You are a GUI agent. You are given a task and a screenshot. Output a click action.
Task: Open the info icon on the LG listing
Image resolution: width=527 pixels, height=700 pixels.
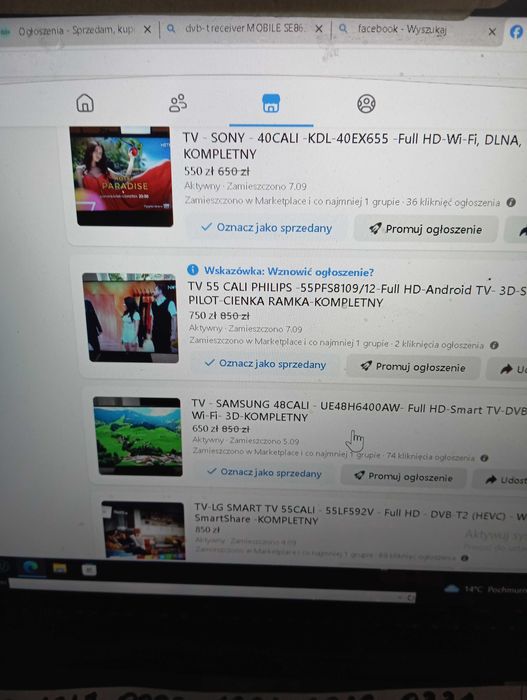(464, 558)
